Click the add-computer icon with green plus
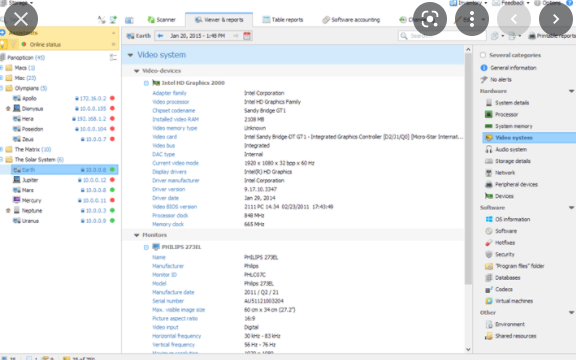Image resolution: width=576 pixels, height=360 pixels. click(113, 19)
